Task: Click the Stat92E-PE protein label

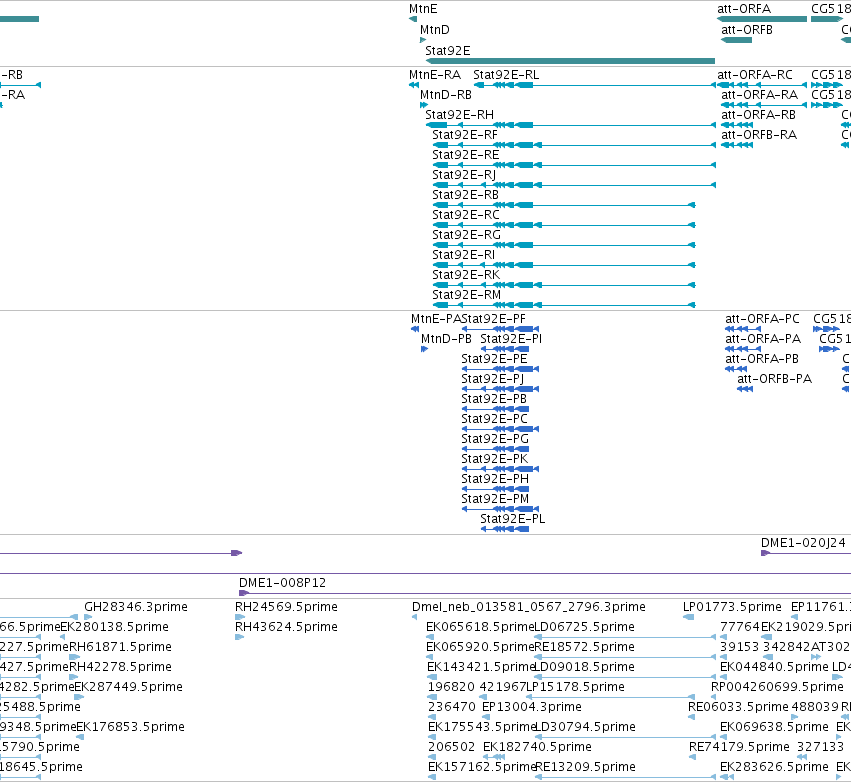Action: pyautogui.click(x=494, y=359)
